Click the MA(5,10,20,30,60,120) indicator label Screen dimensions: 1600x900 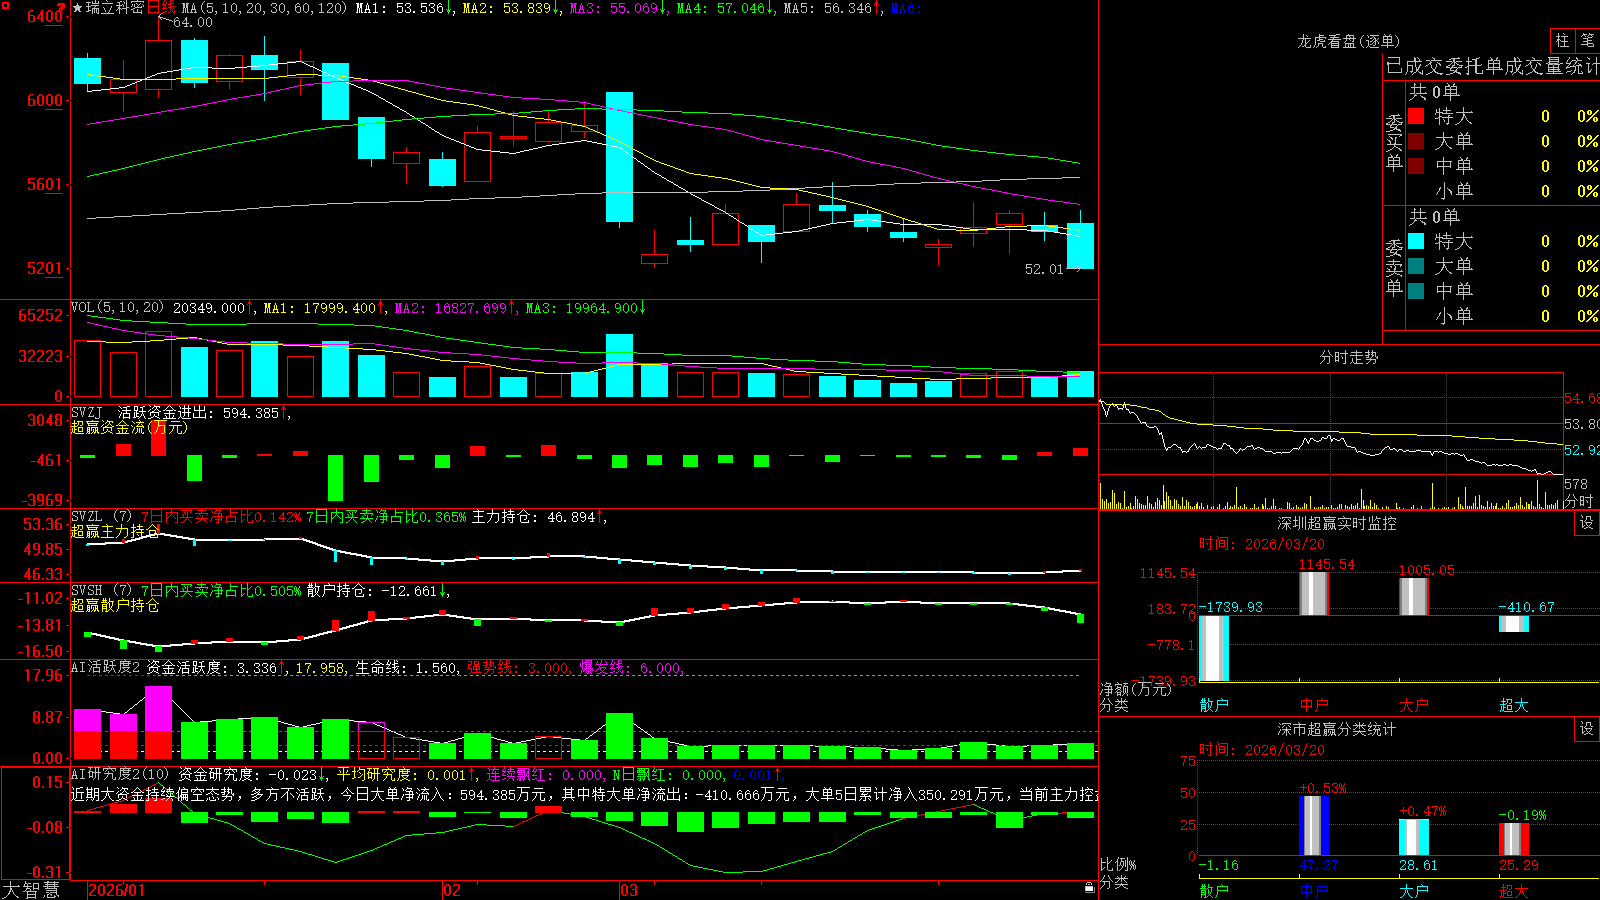pos(265,8)
